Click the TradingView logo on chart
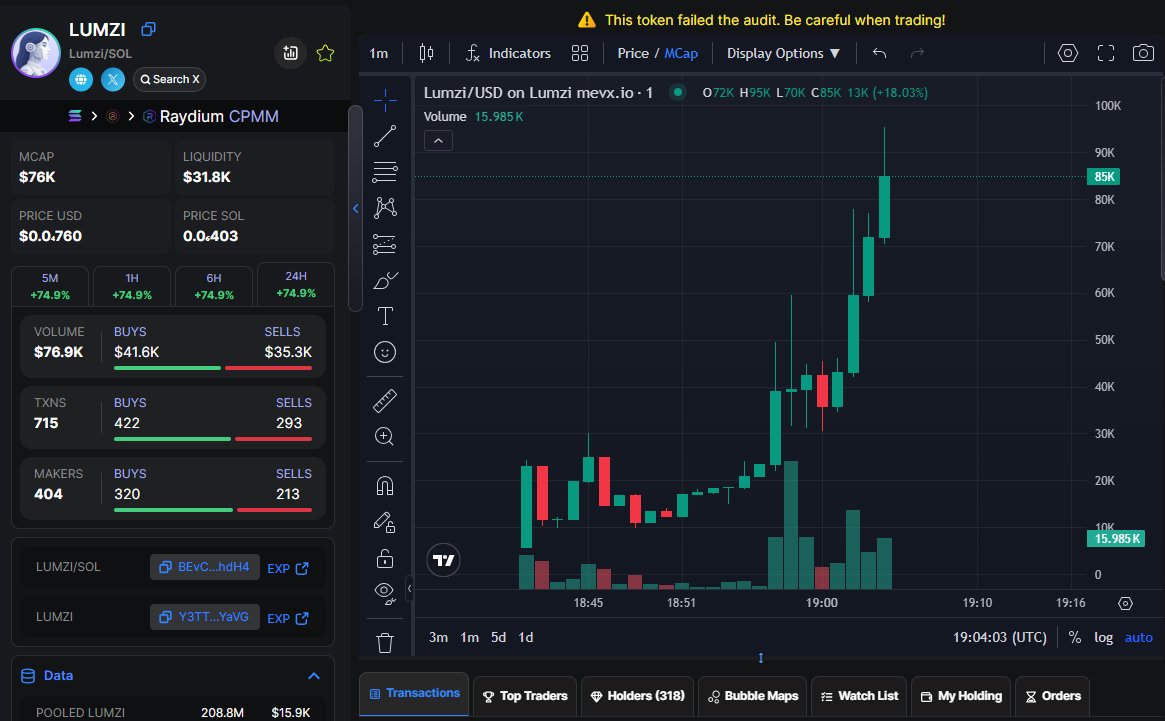The height and width of the screenshot is (721, 1165). tap(444, 560)
